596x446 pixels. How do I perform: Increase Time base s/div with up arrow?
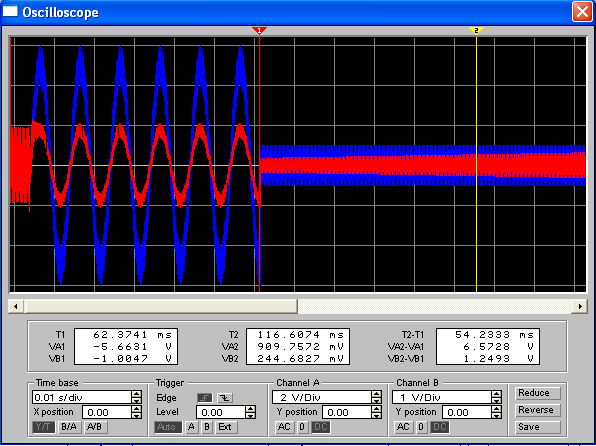pos(136,394)
